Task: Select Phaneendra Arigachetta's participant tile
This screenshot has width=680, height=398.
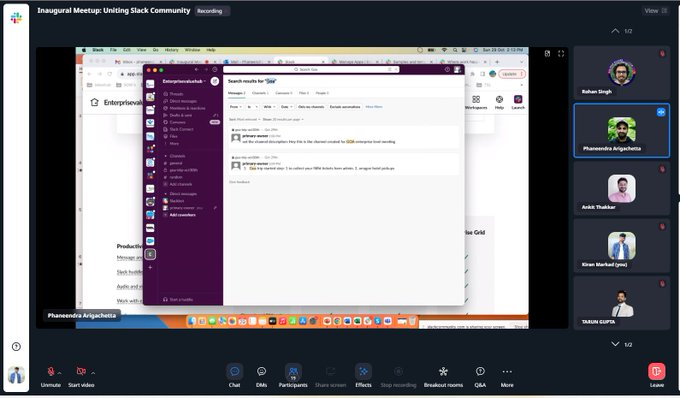Action: coord(621,130)
